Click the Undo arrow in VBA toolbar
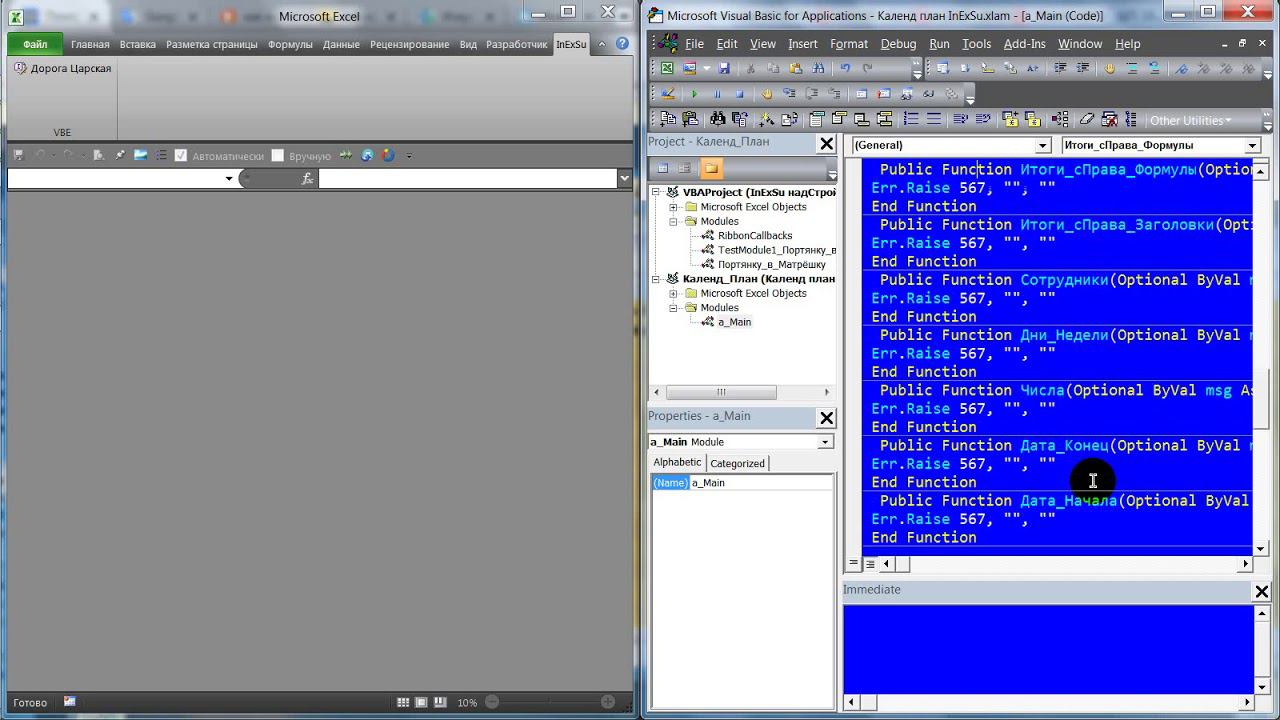Image resolution: width=1280 pixels, height=720 pixels. 845,69
